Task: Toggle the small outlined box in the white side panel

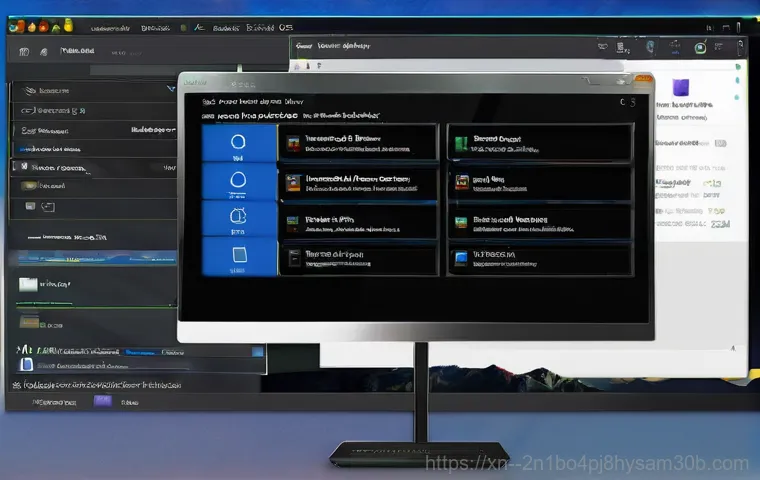Action: 721,143
